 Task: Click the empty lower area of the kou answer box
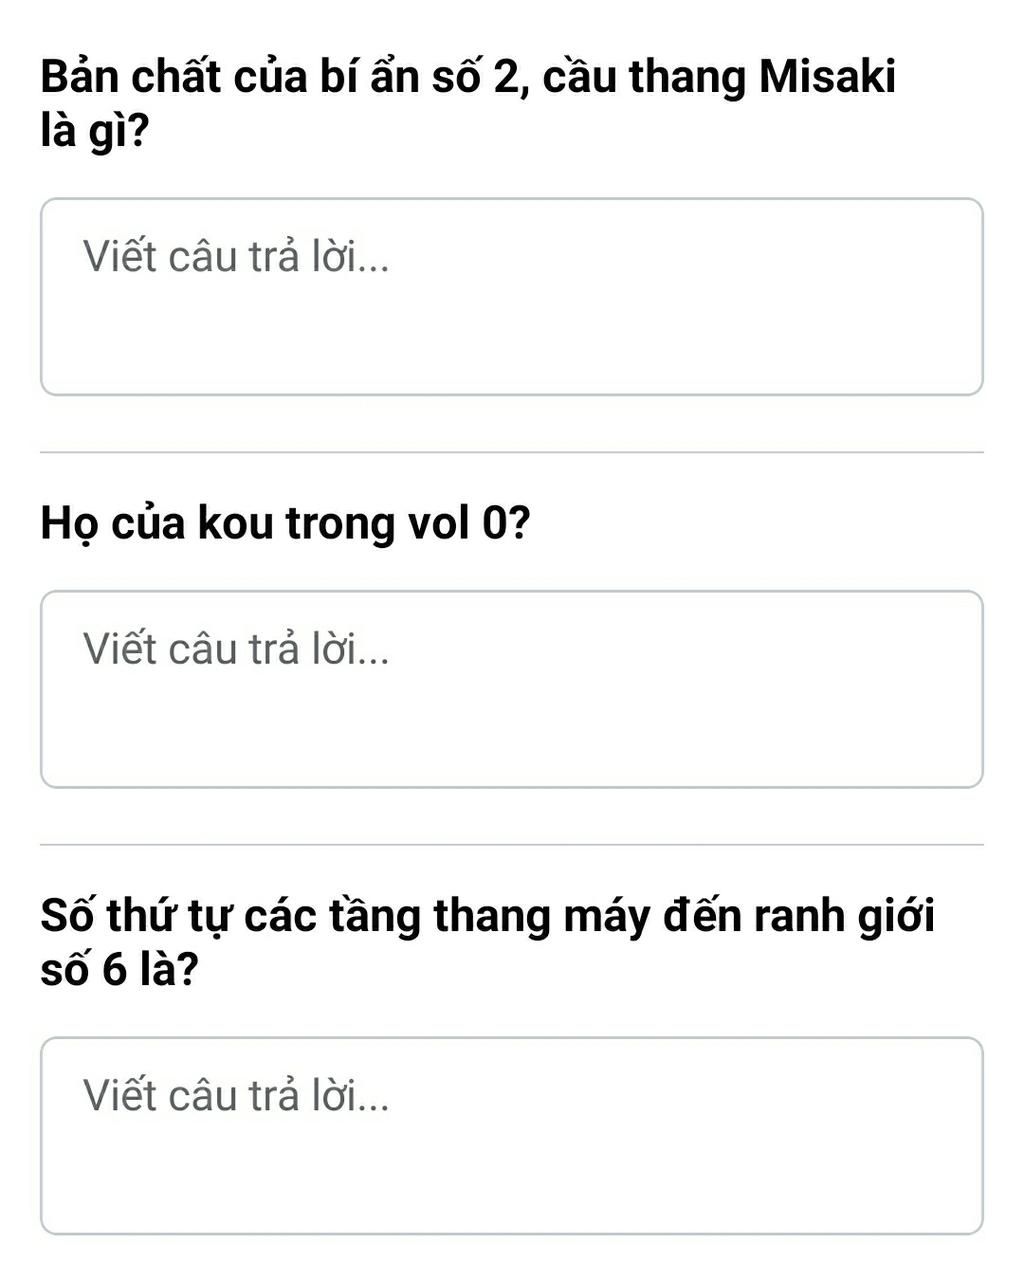pyautogui.click(x=511, y=742)
